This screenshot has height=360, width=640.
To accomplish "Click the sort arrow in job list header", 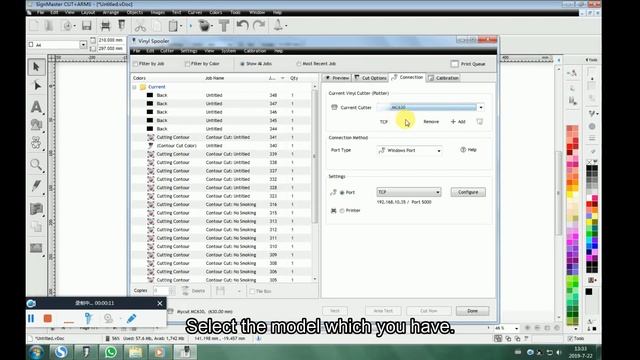I will click(x=282, y=78).
